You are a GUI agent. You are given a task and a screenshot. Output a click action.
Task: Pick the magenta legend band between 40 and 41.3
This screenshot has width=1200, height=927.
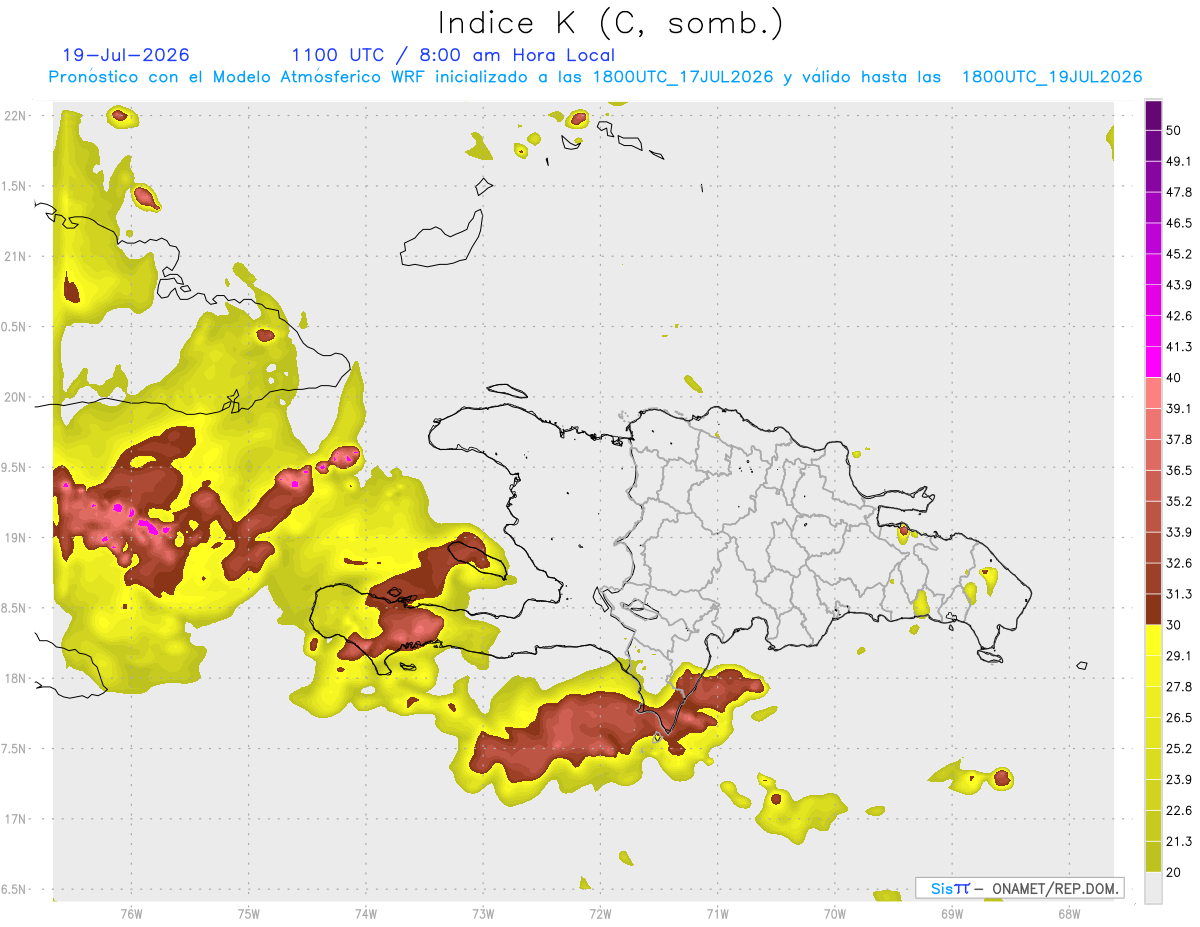point(1154,362)
